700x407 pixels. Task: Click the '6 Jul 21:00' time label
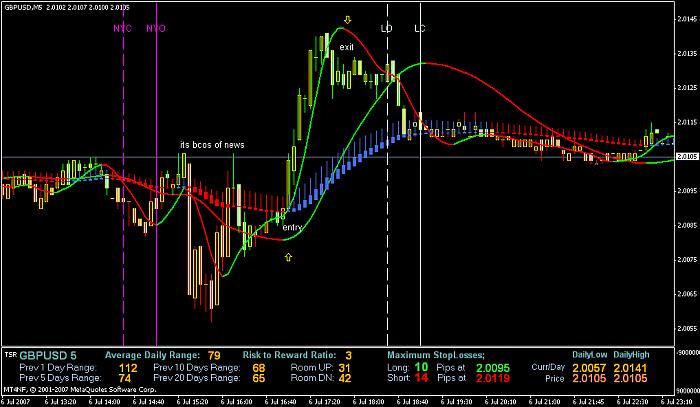tap(543, 402)
